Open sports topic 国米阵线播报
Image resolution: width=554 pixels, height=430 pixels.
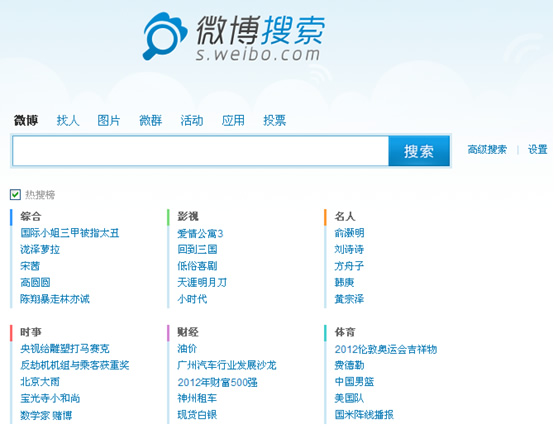click(364, 414)
